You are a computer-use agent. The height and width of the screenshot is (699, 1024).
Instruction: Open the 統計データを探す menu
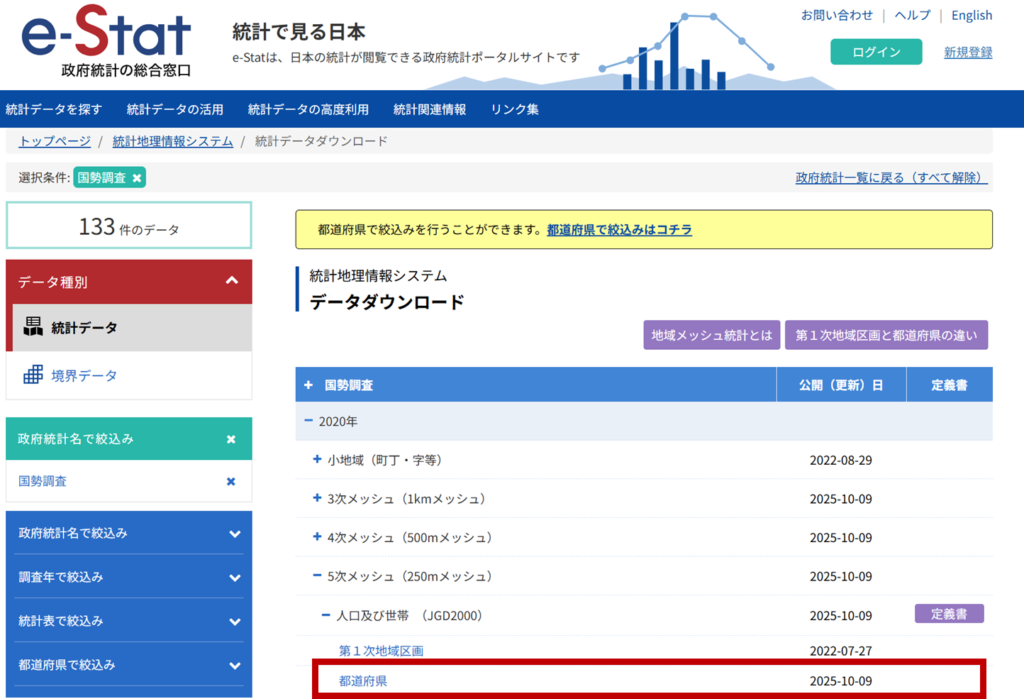[54, 109]
